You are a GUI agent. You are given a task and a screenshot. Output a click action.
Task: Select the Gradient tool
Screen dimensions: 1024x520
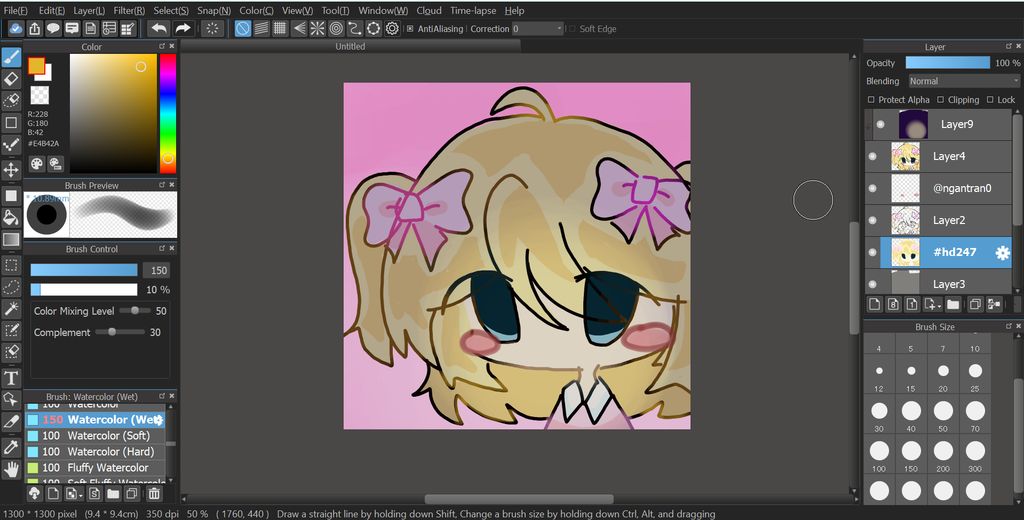point(11,240)
